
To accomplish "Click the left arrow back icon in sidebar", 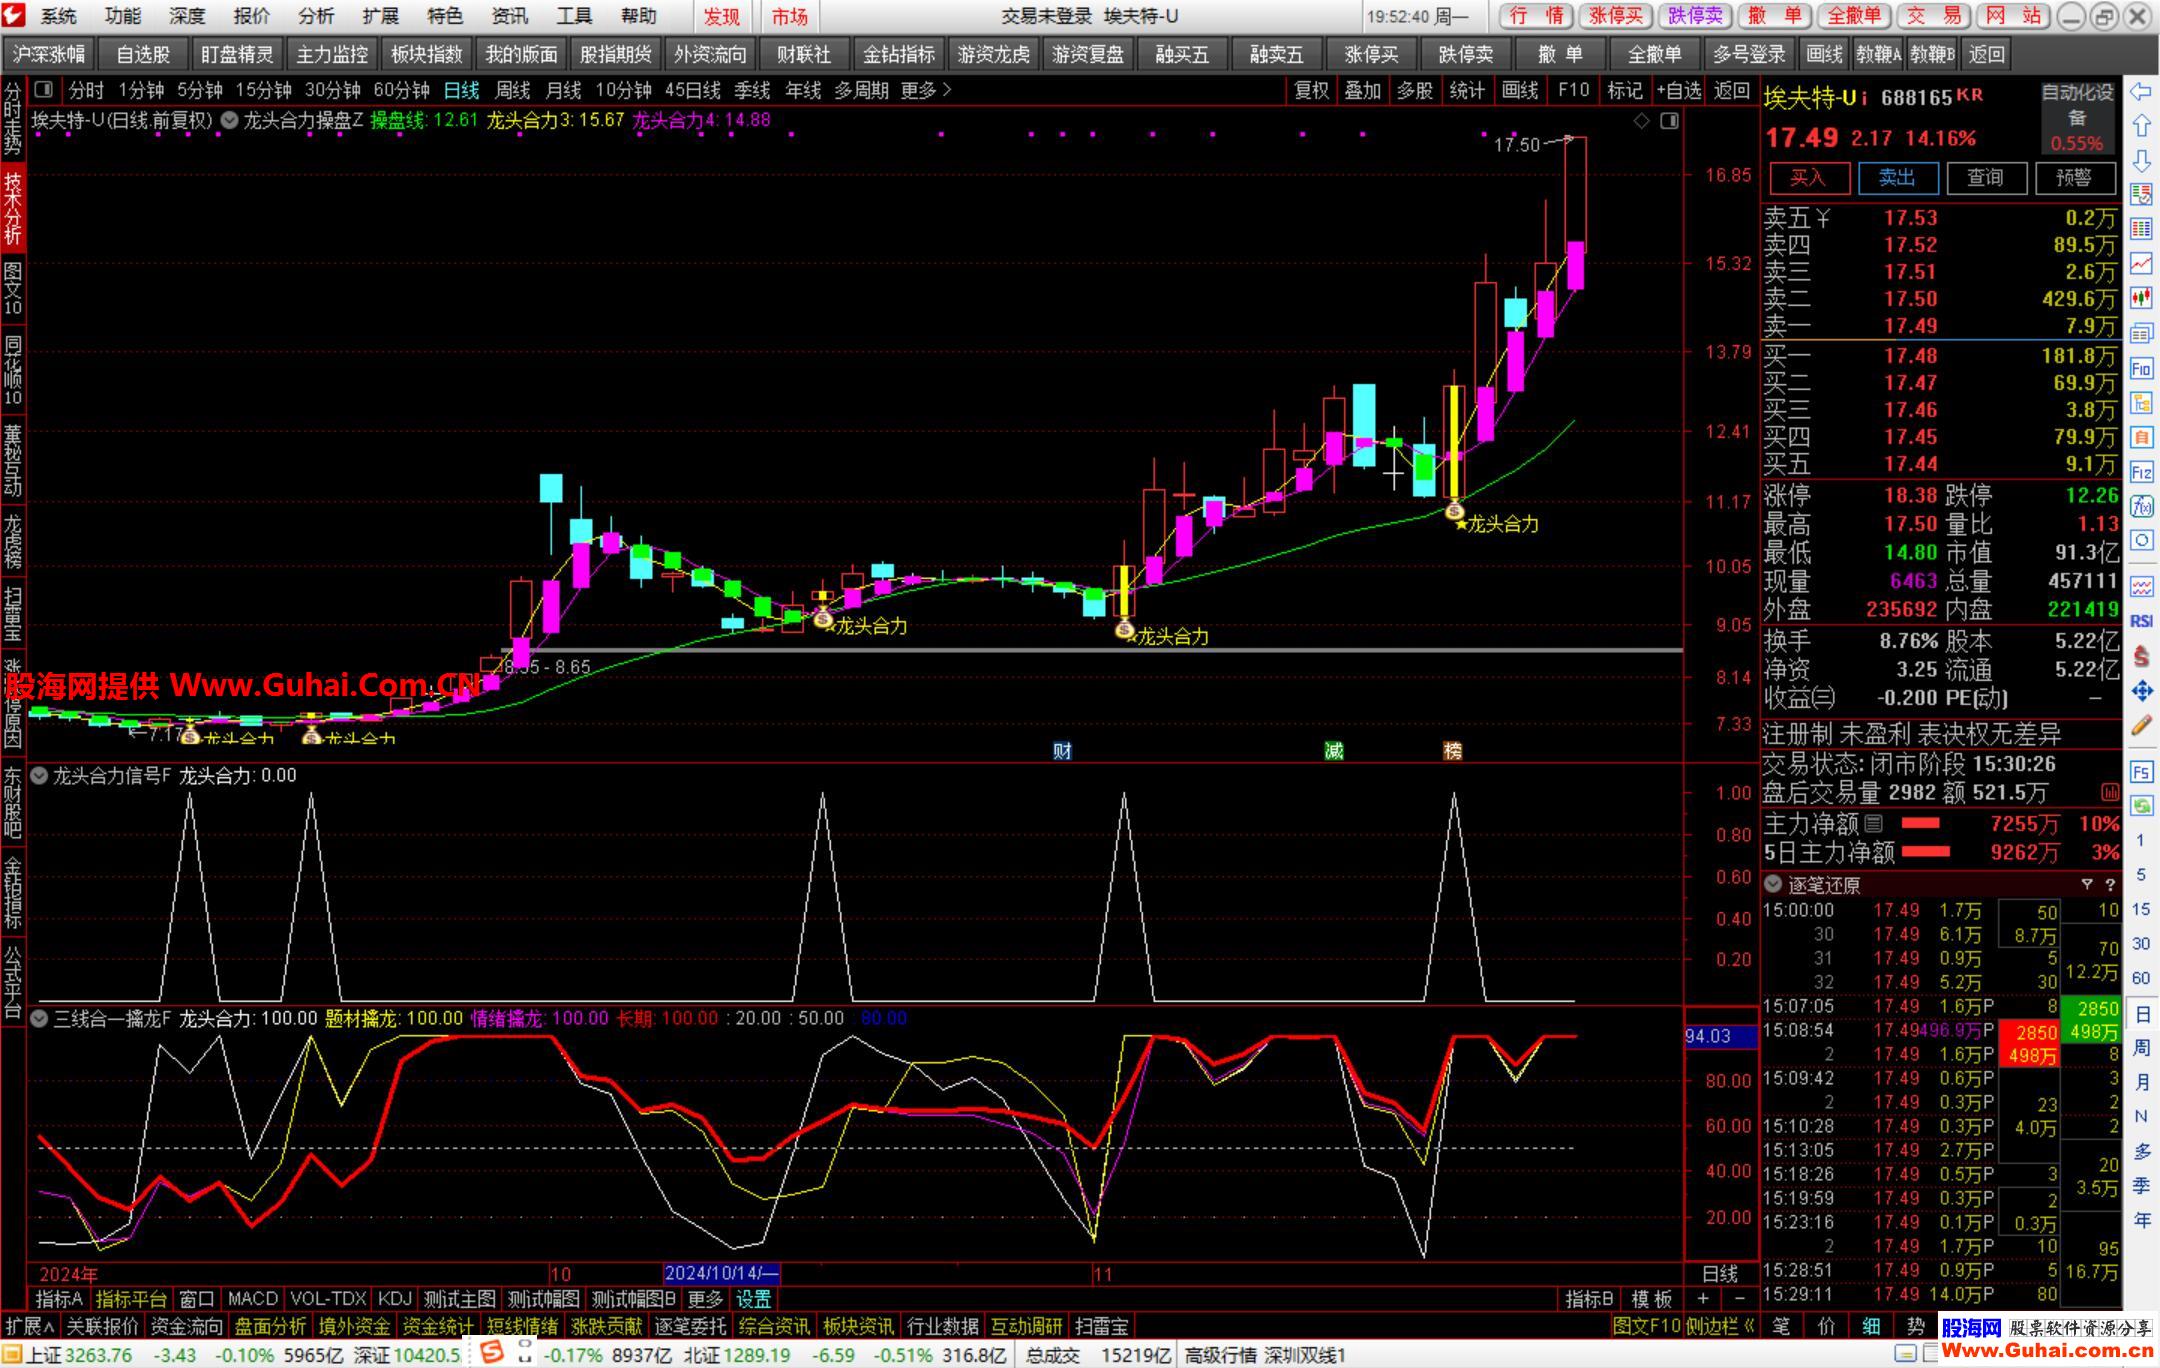I will [x=2141, y=92].
